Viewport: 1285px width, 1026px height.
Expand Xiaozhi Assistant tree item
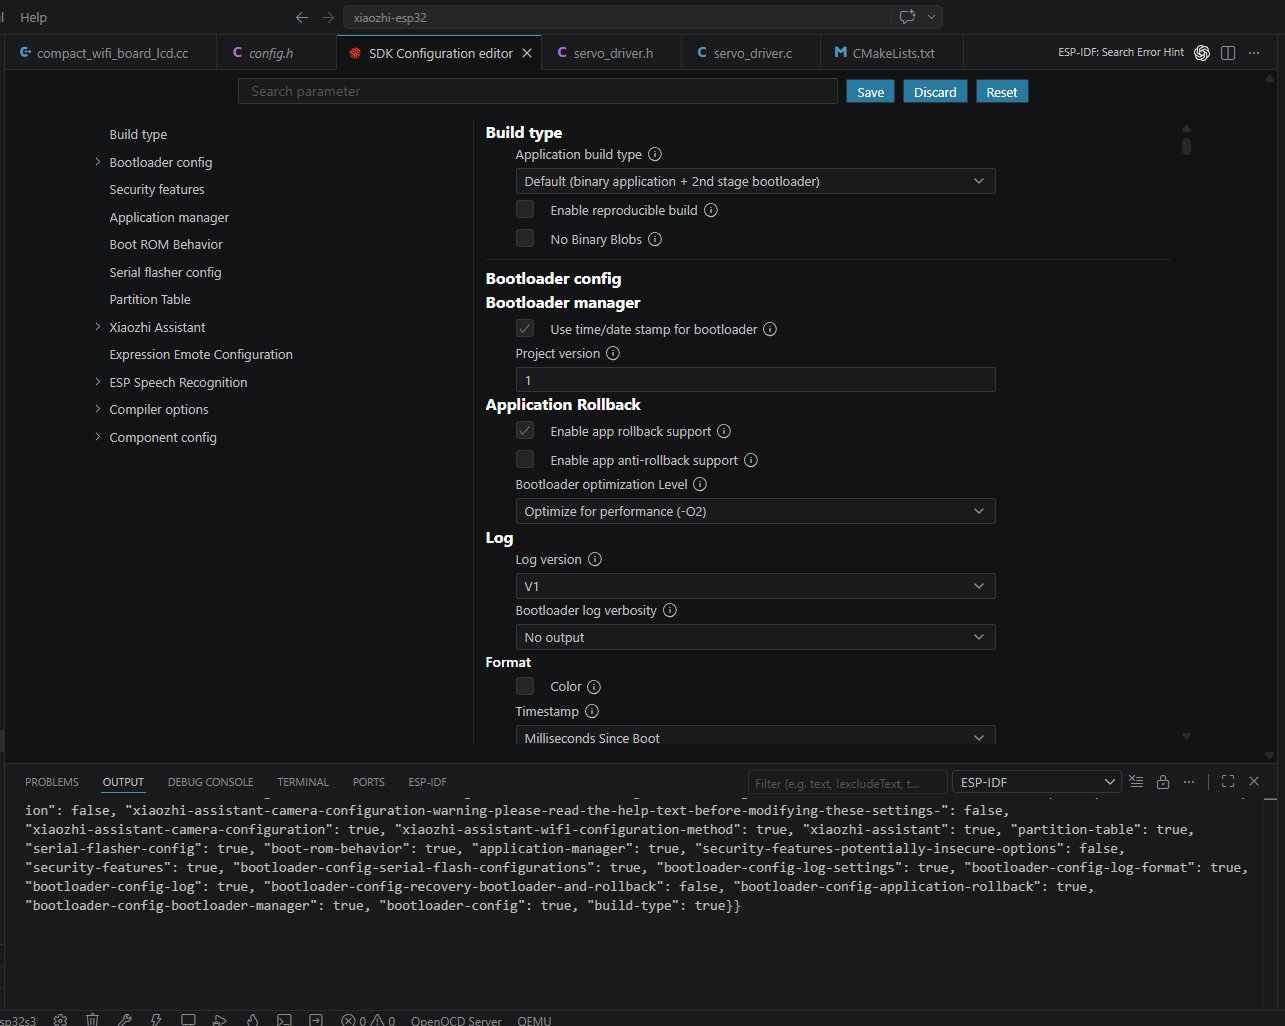97,327
